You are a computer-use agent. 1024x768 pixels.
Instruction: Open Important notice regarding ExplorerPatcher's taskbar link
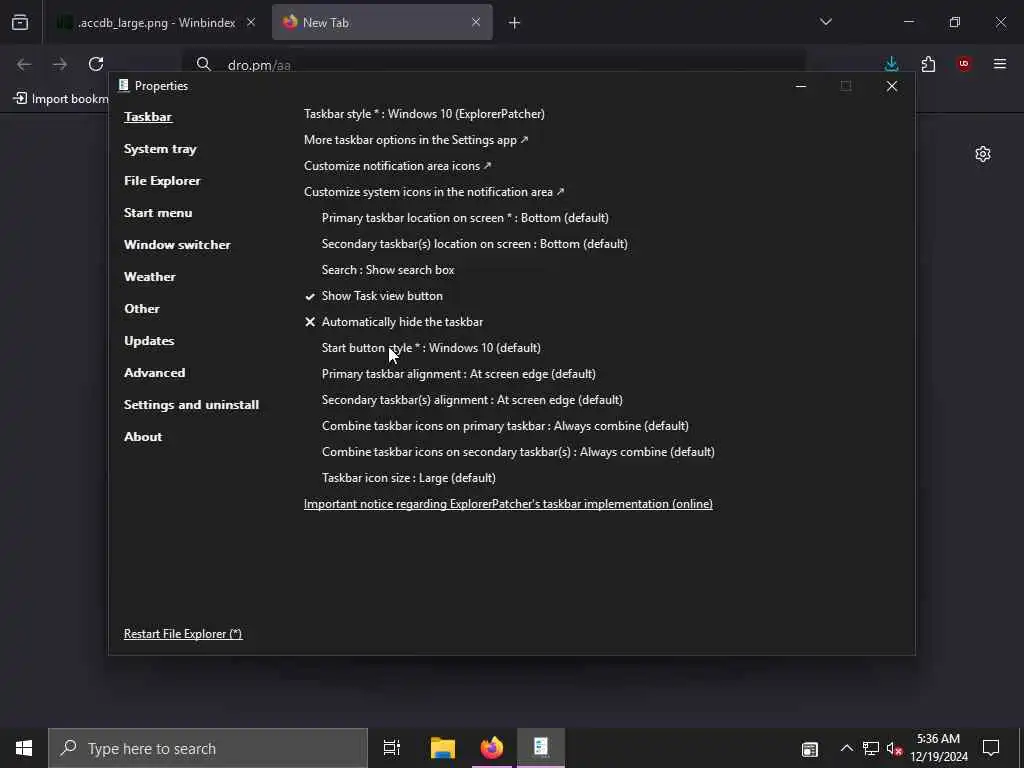point(508,504)
